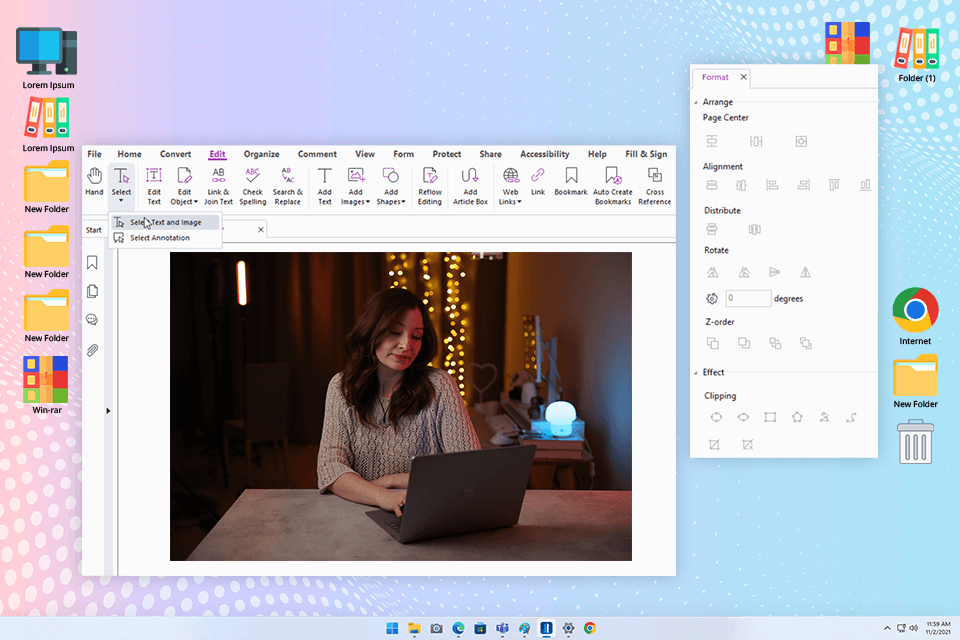960x640 pixels.
Task: Run Check Spelling
Action: (x=252, y=186)
